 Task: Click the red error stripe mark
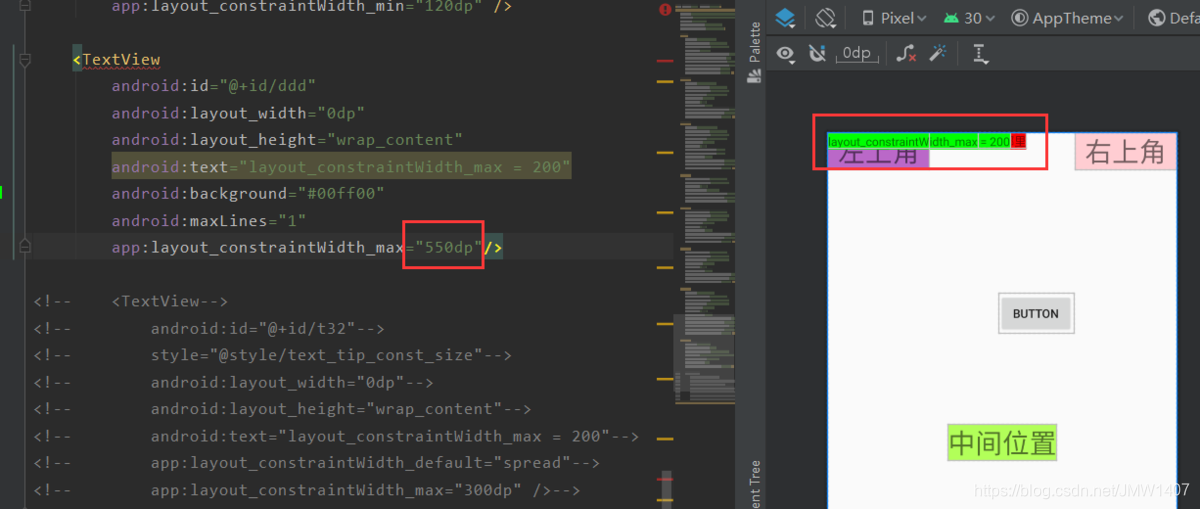pos(665,61)
